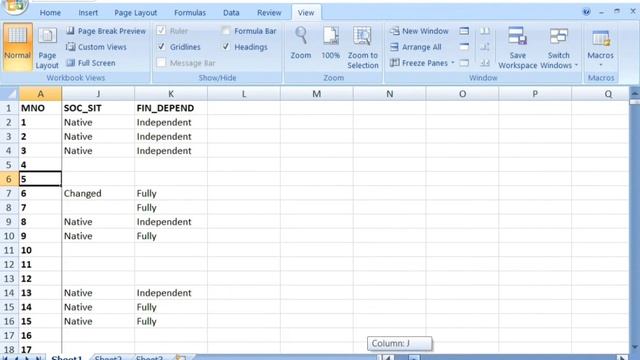Select Native cell in row 16
This screenshot has height=360, width=640.
coord(98,321)
